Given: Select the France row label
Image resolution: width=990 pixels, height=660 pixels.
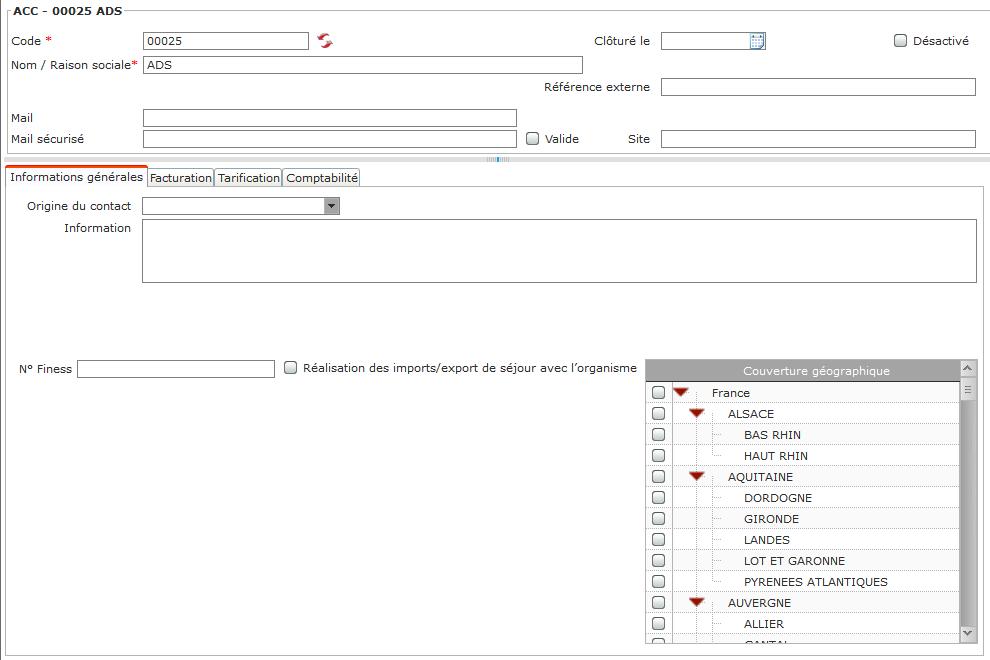Looking at the screenshot, I should tap(731, 393).
